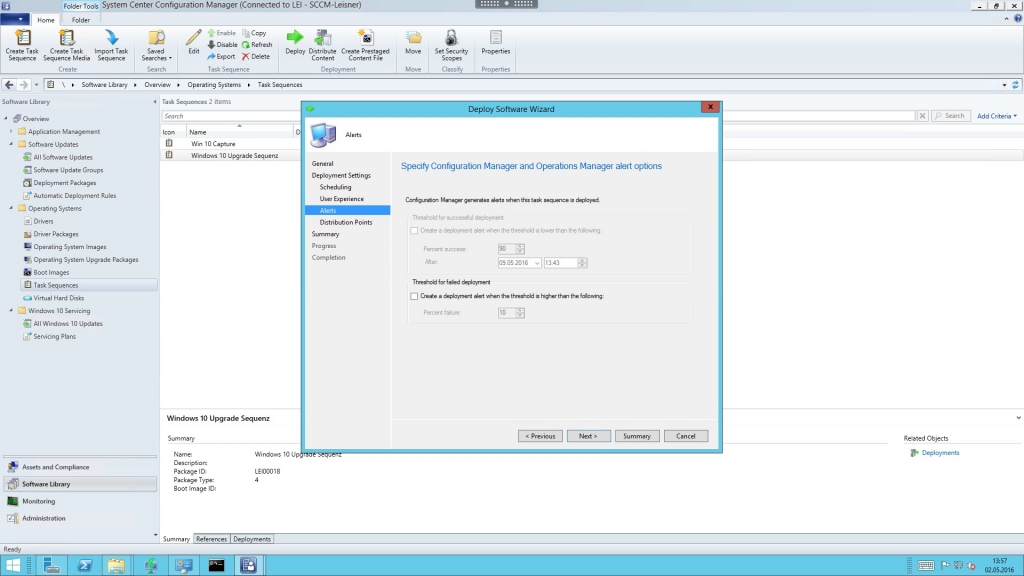Open the Monitoring workspace
Image resolution: width=1024 pixels, height=576 pixels.
(x=80, y=501)
